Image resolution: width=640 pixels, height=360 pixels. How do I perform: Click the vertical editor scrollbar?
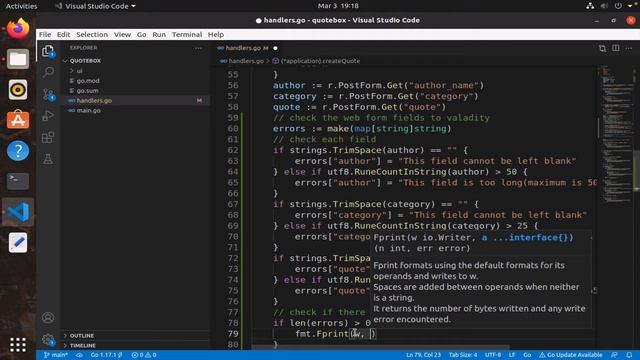tap(636, 171)
